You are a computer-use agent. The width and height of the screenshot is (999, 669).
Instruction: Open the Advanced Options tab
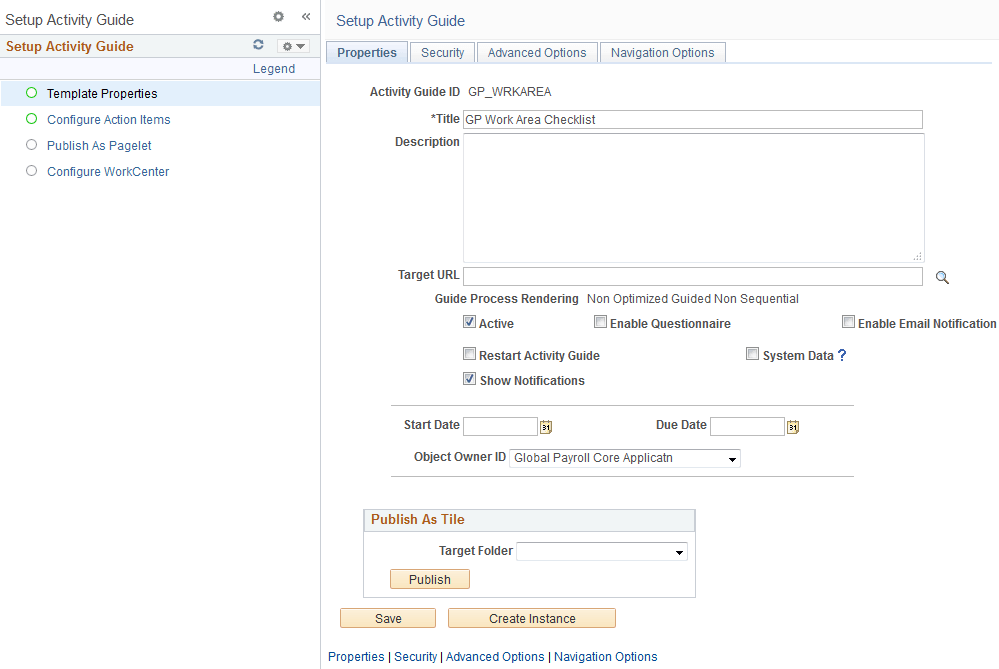[536, 52]
